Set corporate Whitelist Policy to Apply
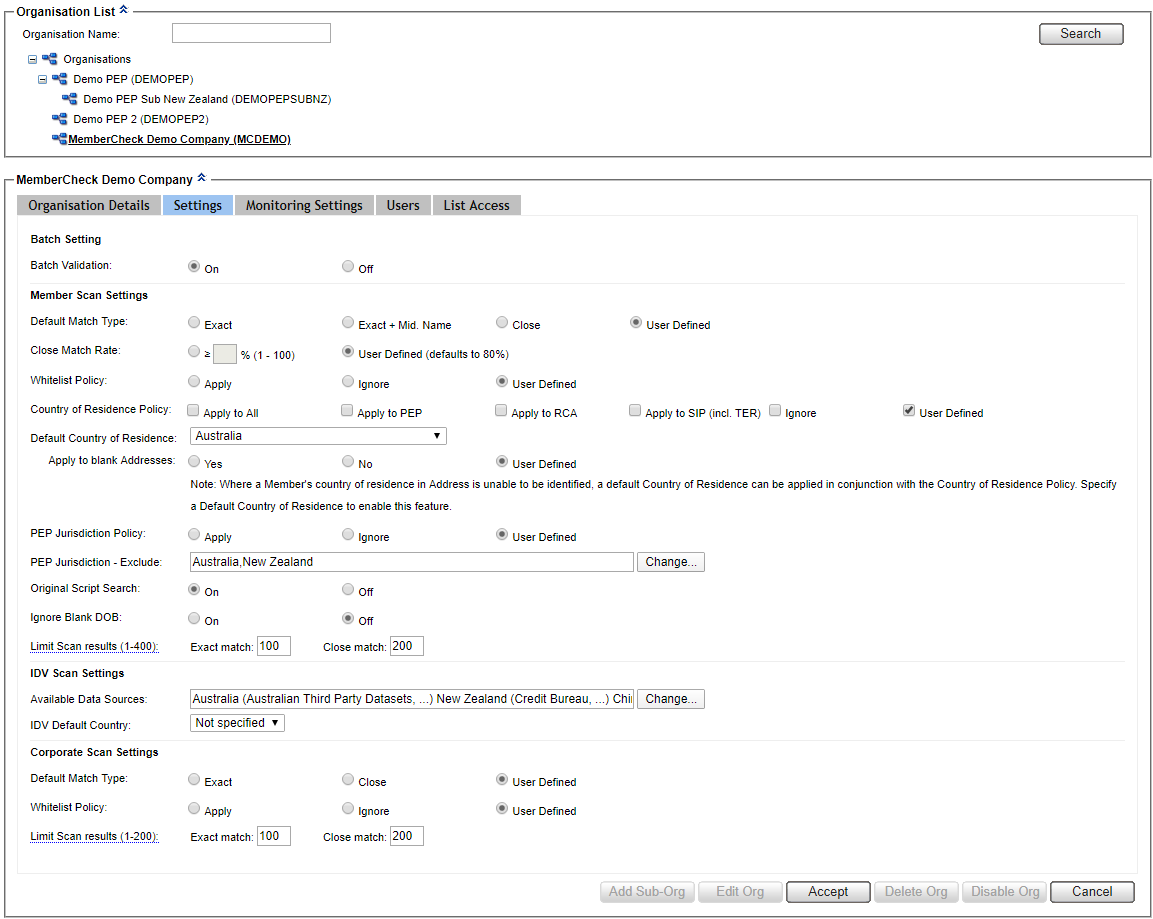Viewport: 1153px width, 919px height. pos(194,809)
